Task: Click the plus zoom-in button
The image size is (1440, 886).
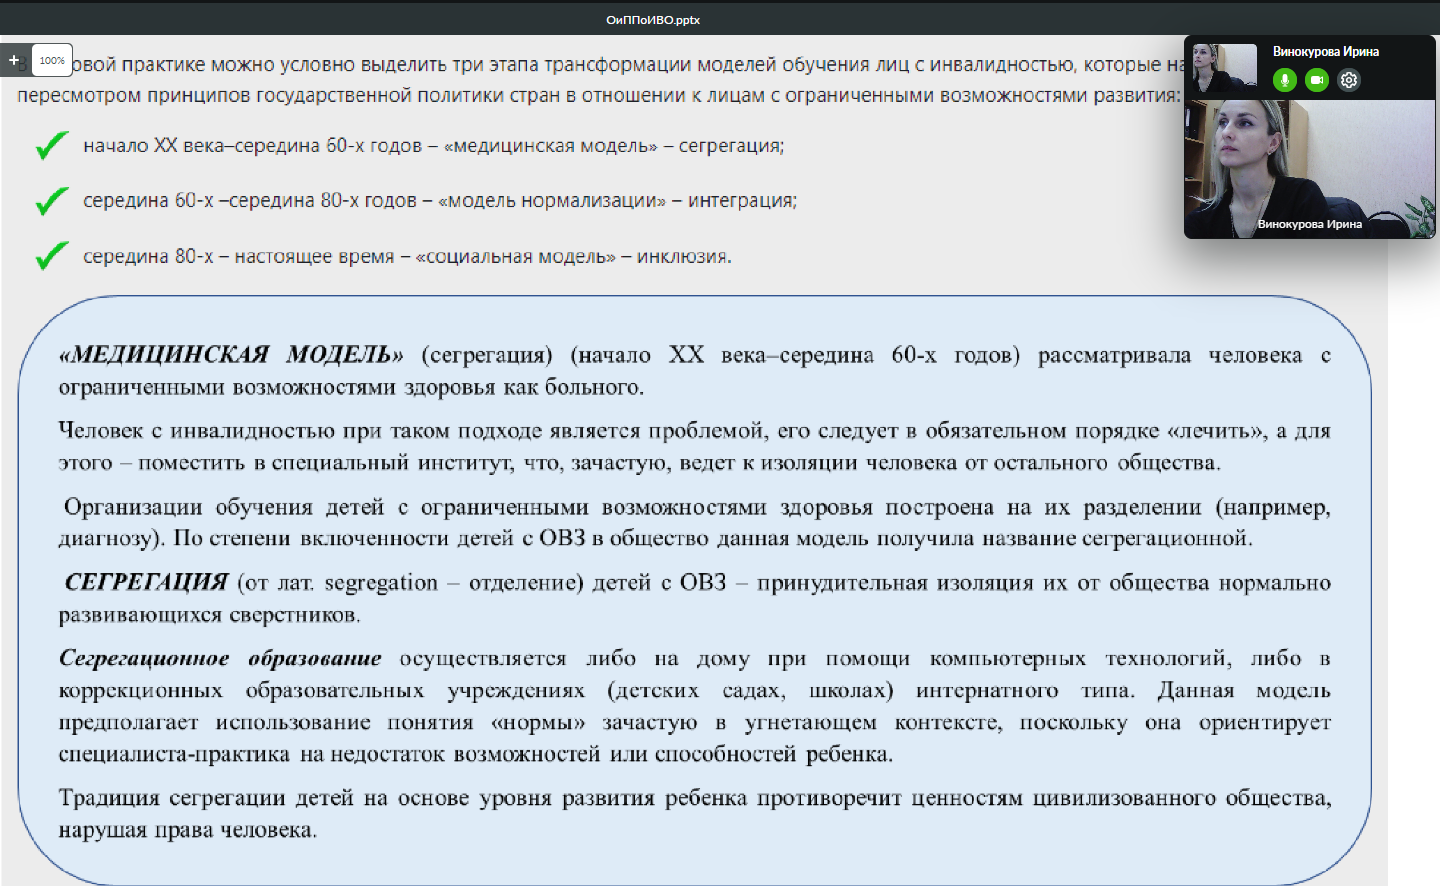Action: tap(14, 60)
